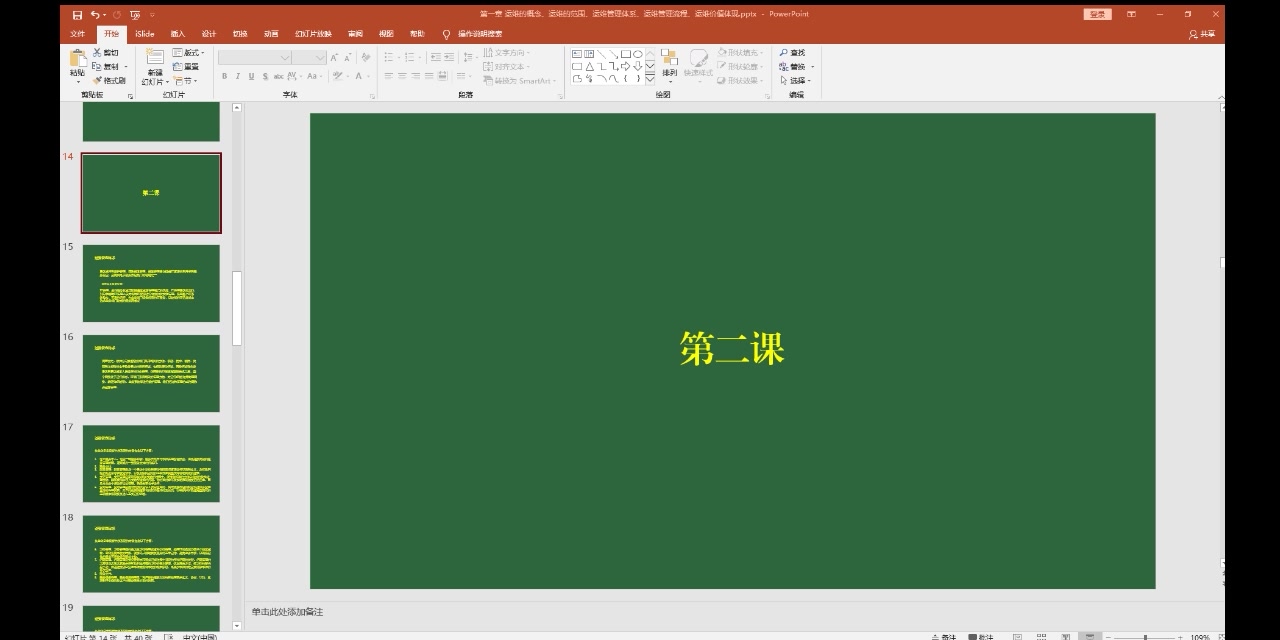Activate the Format Painter (格式刷)
The width and height of the screenshot is (1280, 640).
[x=109, y=80]
